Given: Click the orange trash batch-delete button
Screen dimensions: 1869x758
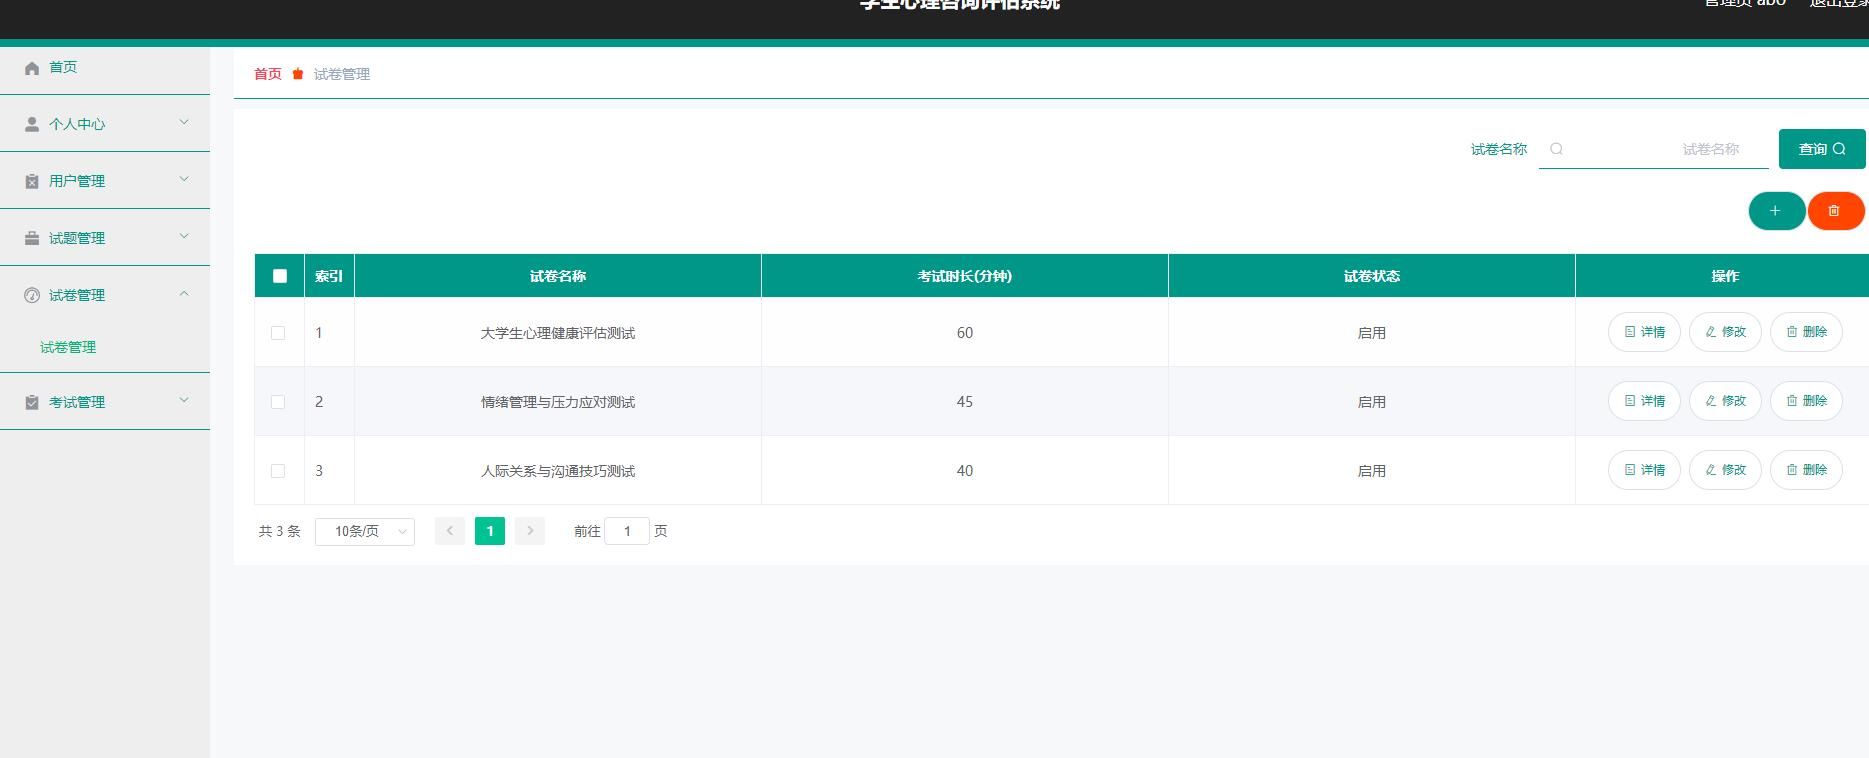Looking at the screenshot, I should [1835, 211].
